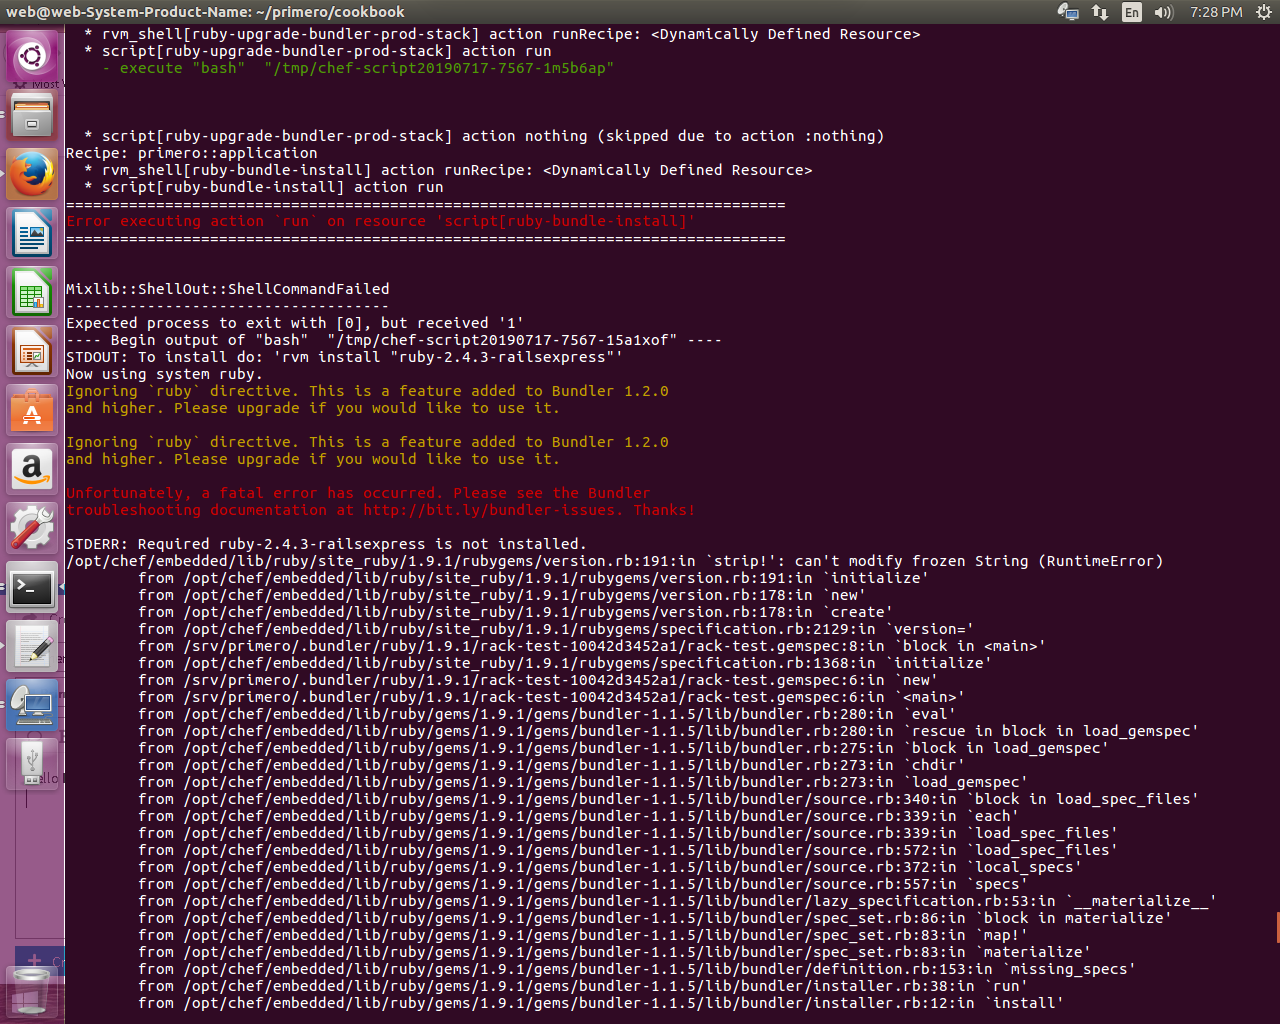Open the USB drive in launcher
This screenshot has width=1280, height=1024.
[x=32, y=765]
